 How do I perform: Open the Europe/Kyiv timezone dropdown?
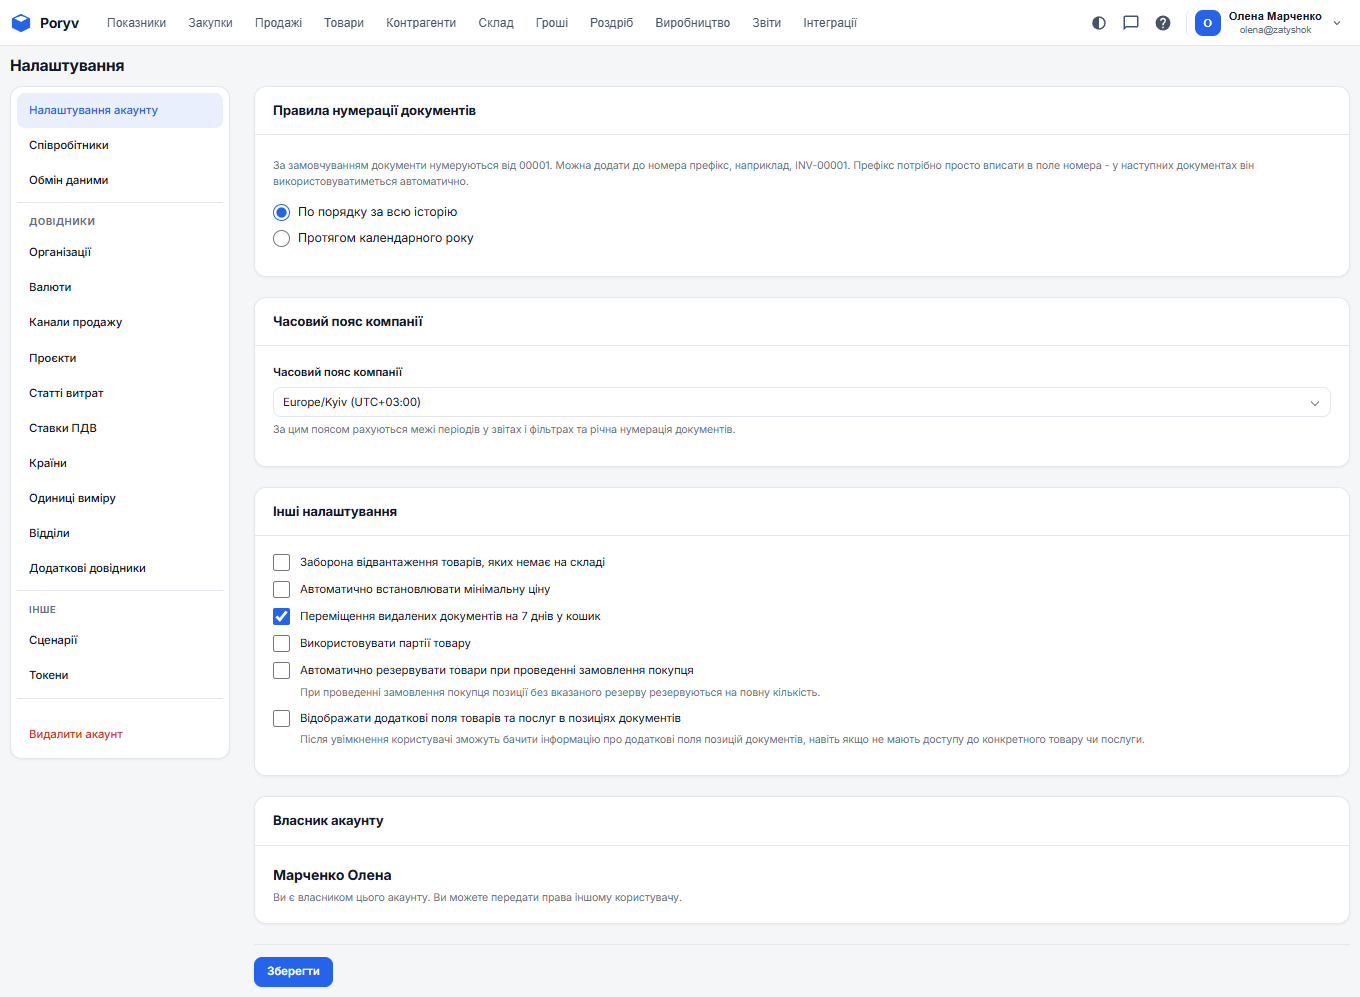802,402
